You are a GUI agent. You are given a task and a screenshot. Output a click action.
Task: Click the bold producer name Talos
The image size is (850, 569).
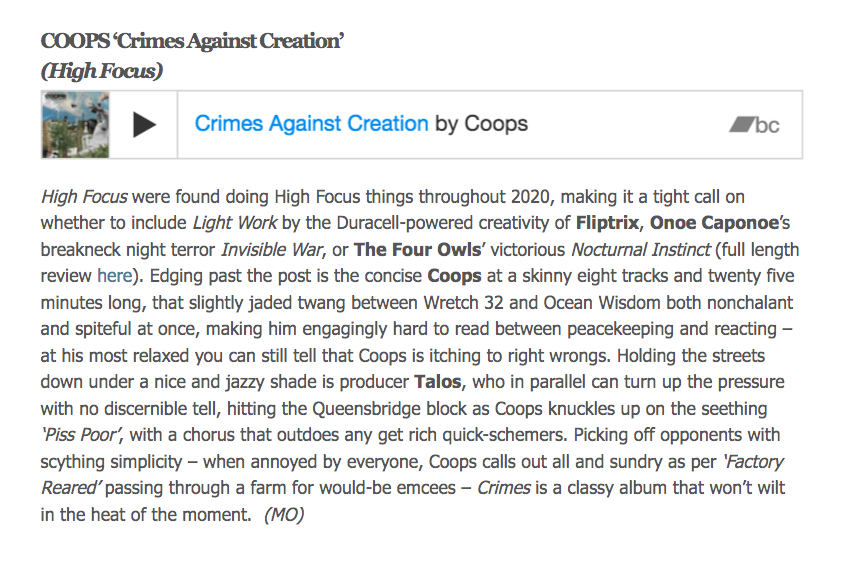tap(435, 381)
